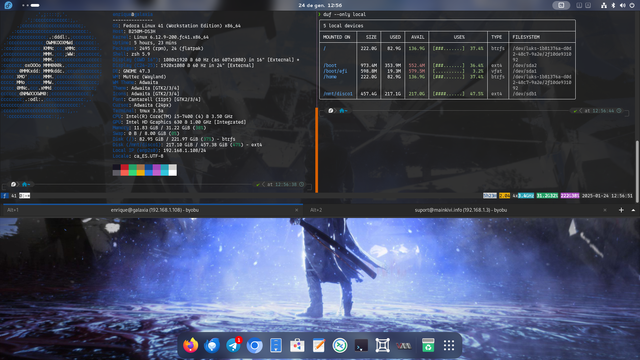Viewport: 640px width, 360px height.
Task: Click the /dev/sda2 filesystem cell
Action: click(x=524, y=65)
